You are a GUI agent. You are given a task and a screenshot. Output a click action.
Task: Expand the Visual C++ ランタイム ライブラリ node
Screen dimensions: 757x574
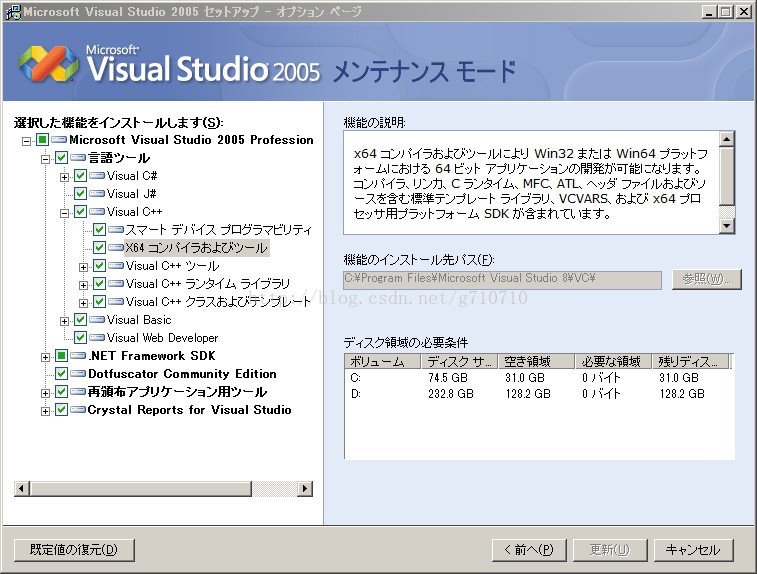pyautogui.click(x=83, y=285)
